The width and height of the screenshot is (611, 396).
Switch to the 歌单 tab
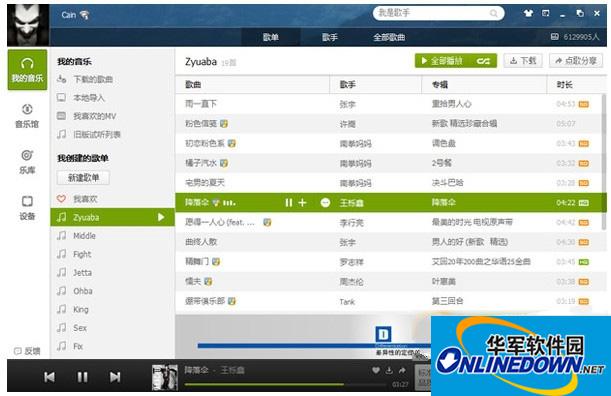click(x=270, y=37)
